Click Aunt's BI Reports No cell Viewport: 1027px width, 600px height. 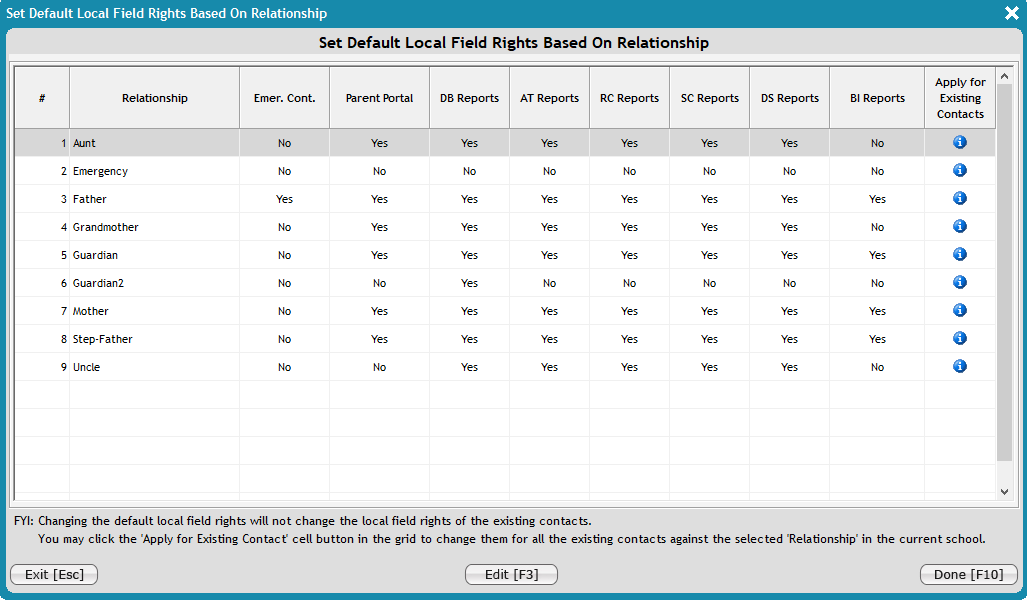point(877,143)
